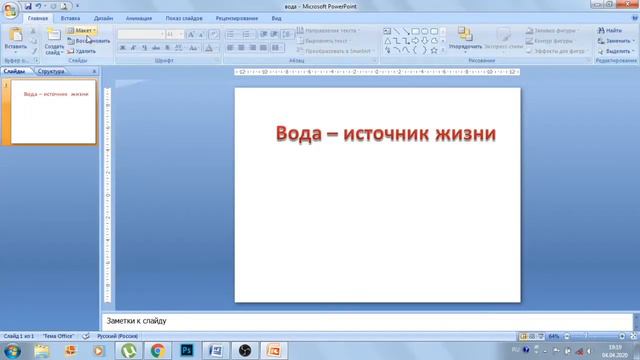Select the arrow line shape

[406, 31]
